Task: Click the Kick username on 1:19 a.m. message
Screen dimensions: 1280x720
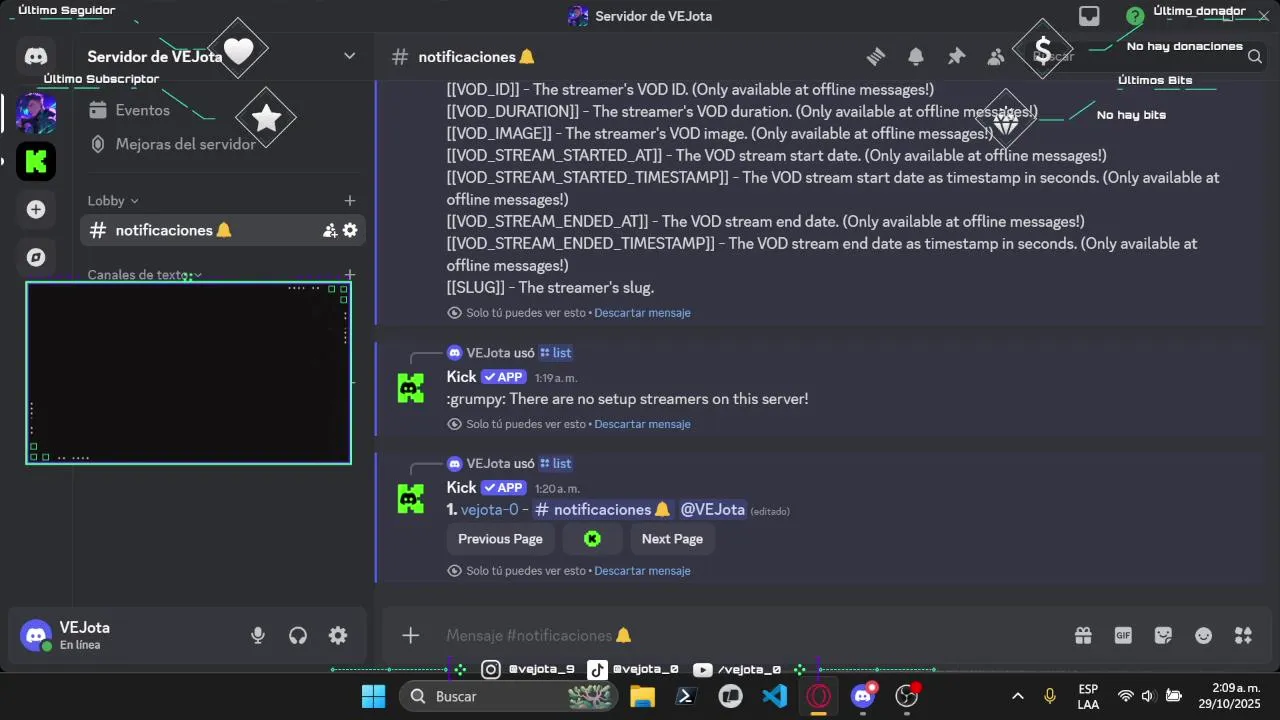Action: (x=461, y=377)
